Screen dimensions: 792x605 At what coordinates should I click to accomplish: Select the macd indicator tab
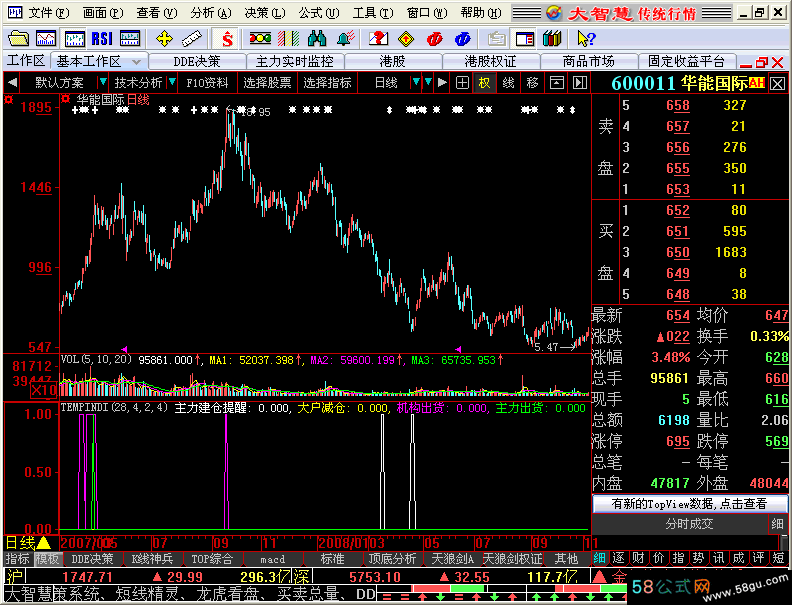273,559
